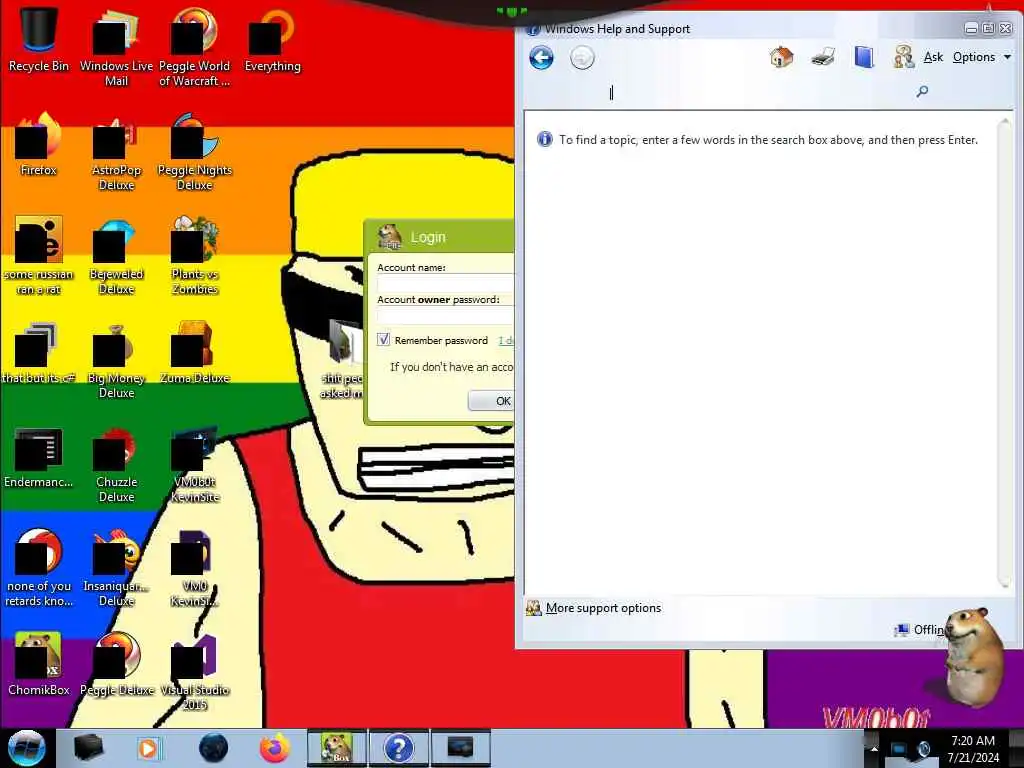The width and height of the screenshot is (1024, 768).
Task: Go back in Windows Help and Support
Action: (541, 57)
